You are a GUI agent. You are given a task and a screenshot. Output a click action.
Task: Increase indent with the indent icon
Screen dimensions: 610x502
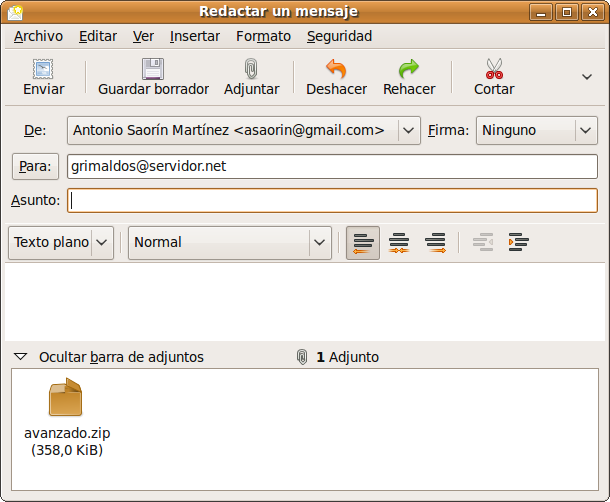[518, 242]
